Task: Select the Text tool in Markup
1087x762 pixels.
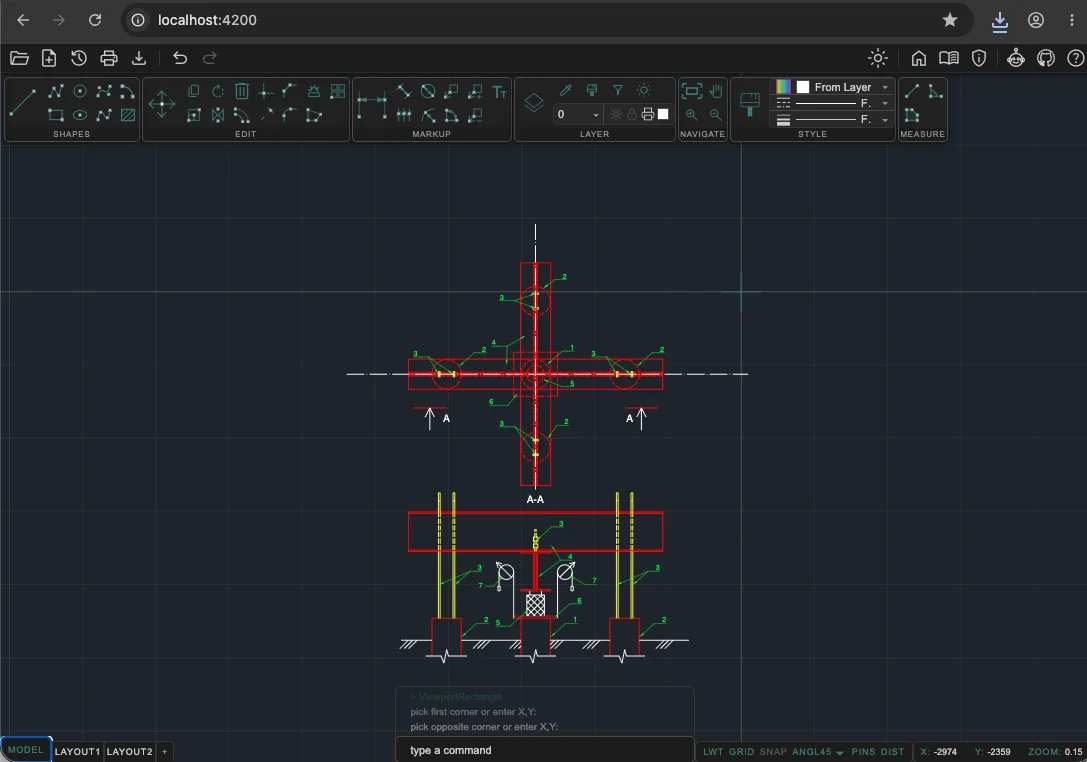Action: (499, 92)
